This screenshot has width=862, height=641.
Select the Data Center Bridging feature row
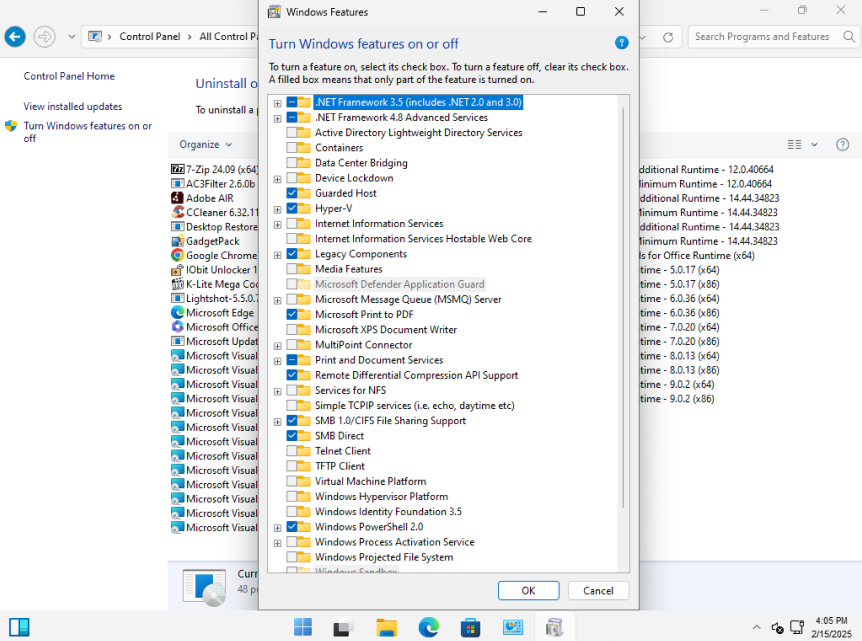[x=361, y=163]
